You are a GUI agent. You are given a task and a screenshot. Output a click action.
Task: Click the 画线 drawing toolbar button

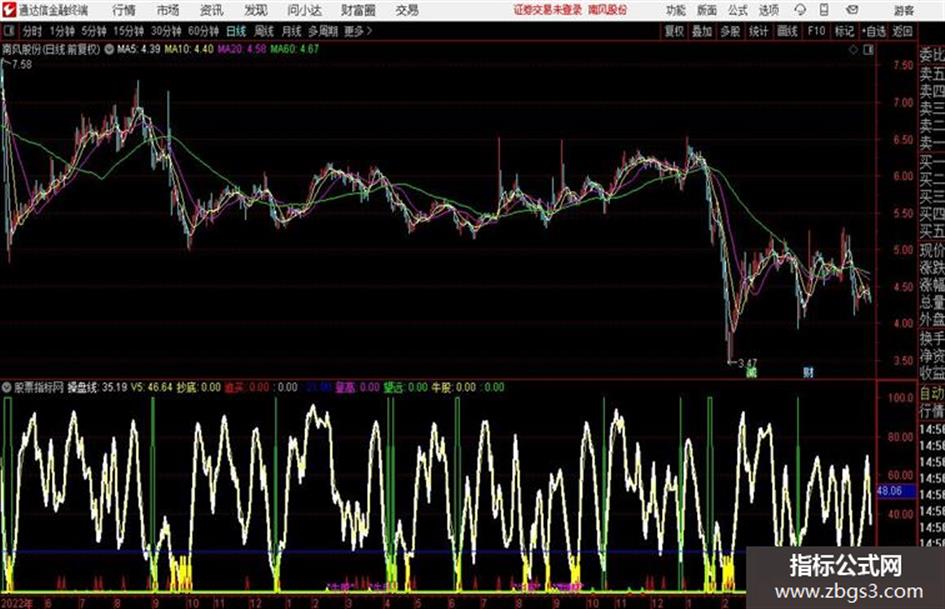(x=788, y=31)
